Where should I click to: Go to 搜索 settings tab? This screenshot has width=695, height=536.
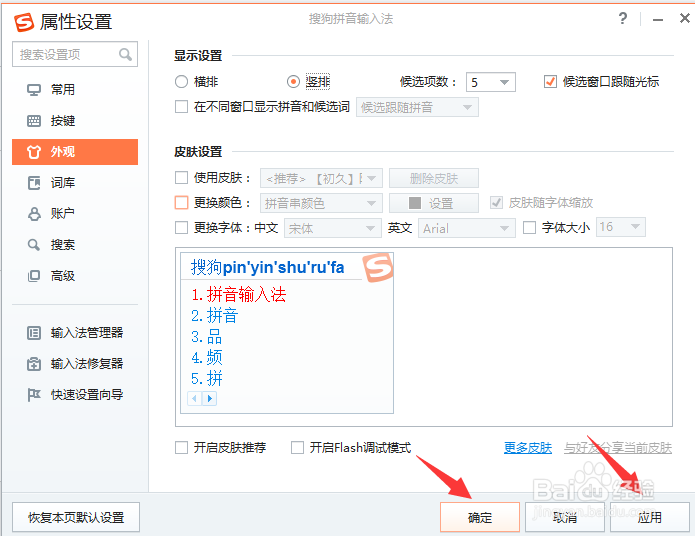[x=75, y=245]
